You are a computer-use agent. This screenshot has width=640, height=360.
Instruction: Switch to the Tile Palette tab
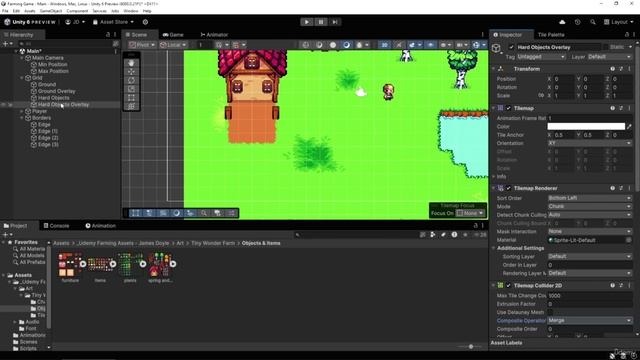(x=551, y=35)
